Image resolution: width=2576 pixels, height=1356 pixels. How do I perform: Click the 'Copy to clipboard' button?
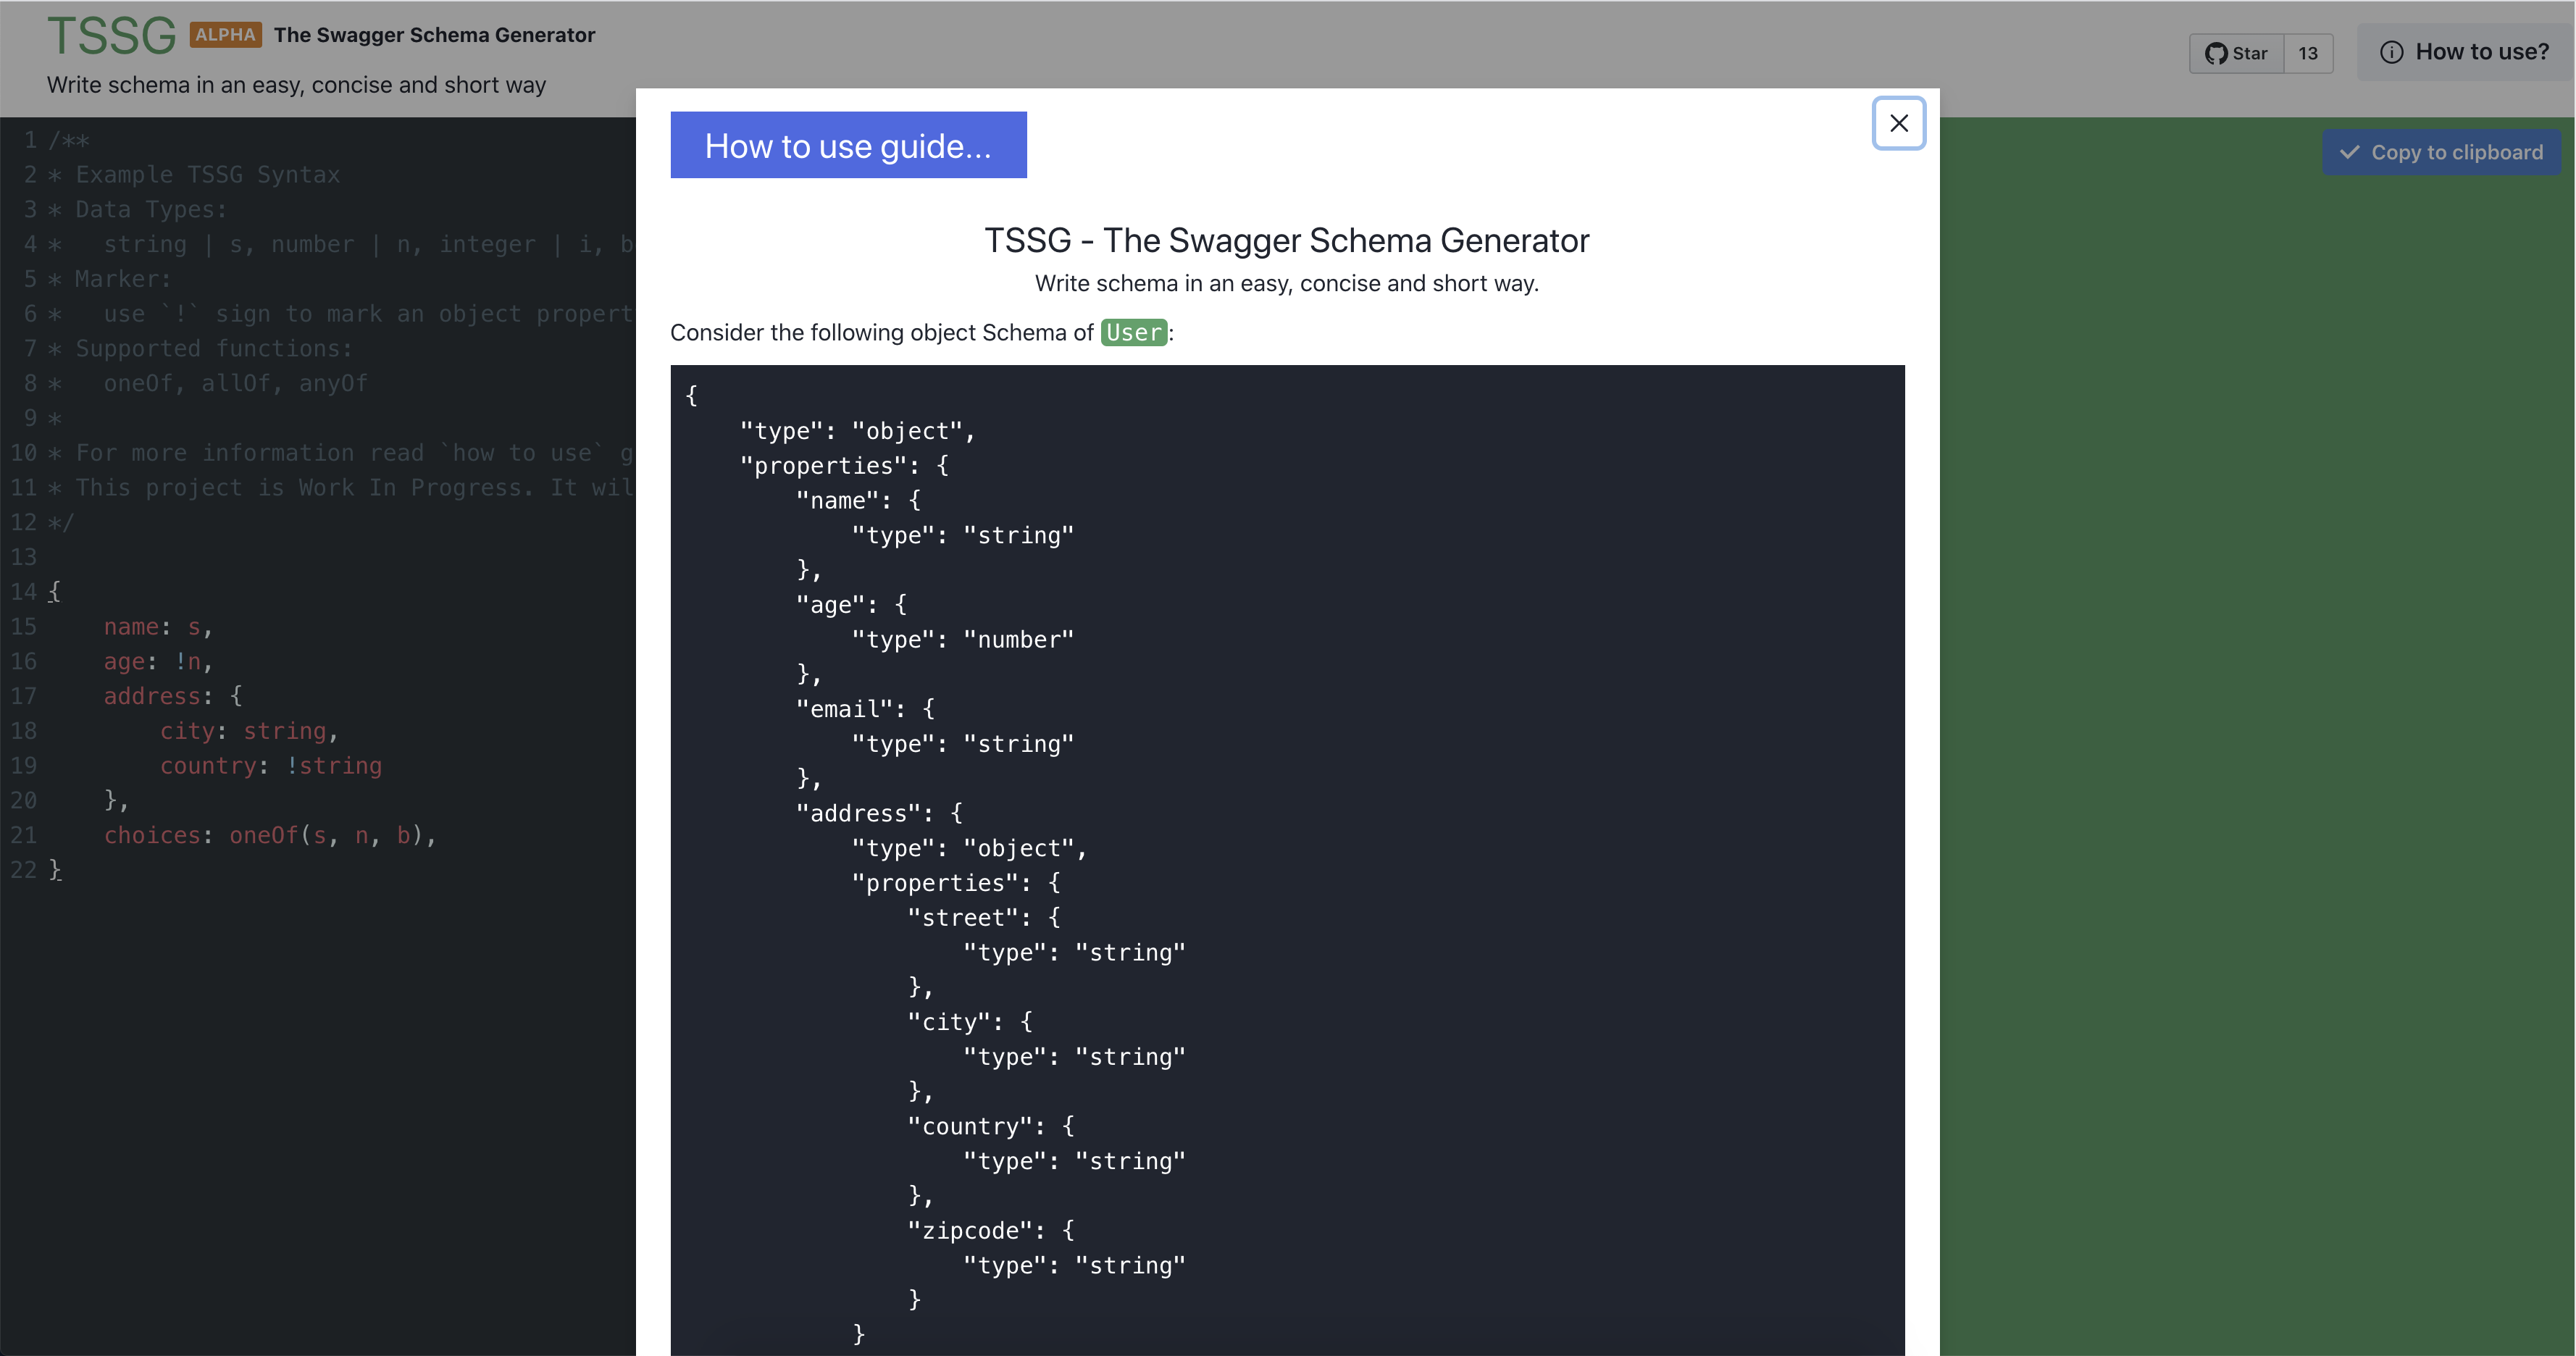(x=2442, y=152)
